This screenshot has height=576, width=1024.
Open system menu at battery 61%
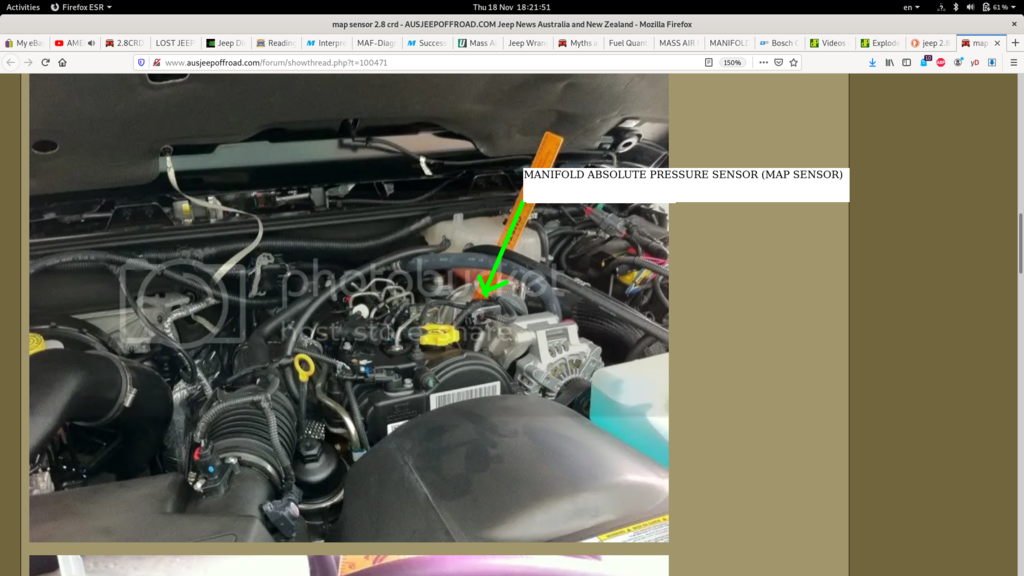point(999,7)
